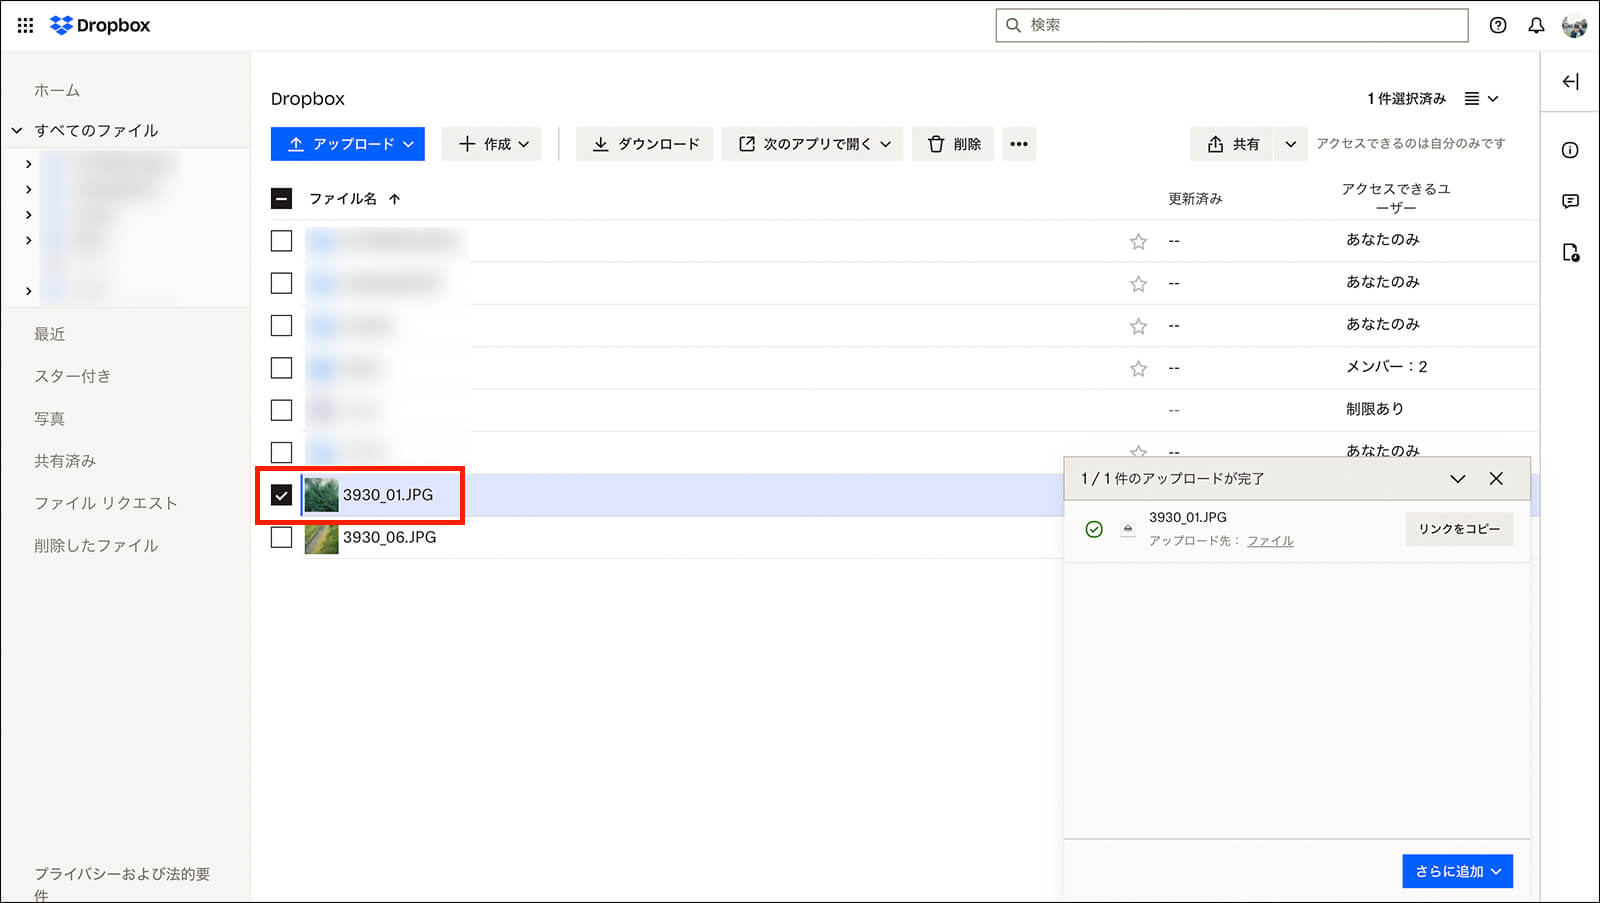The image size is (1600, 903).
Task: Collapse the すべてのファイル tree
Action: coord(17,131)
